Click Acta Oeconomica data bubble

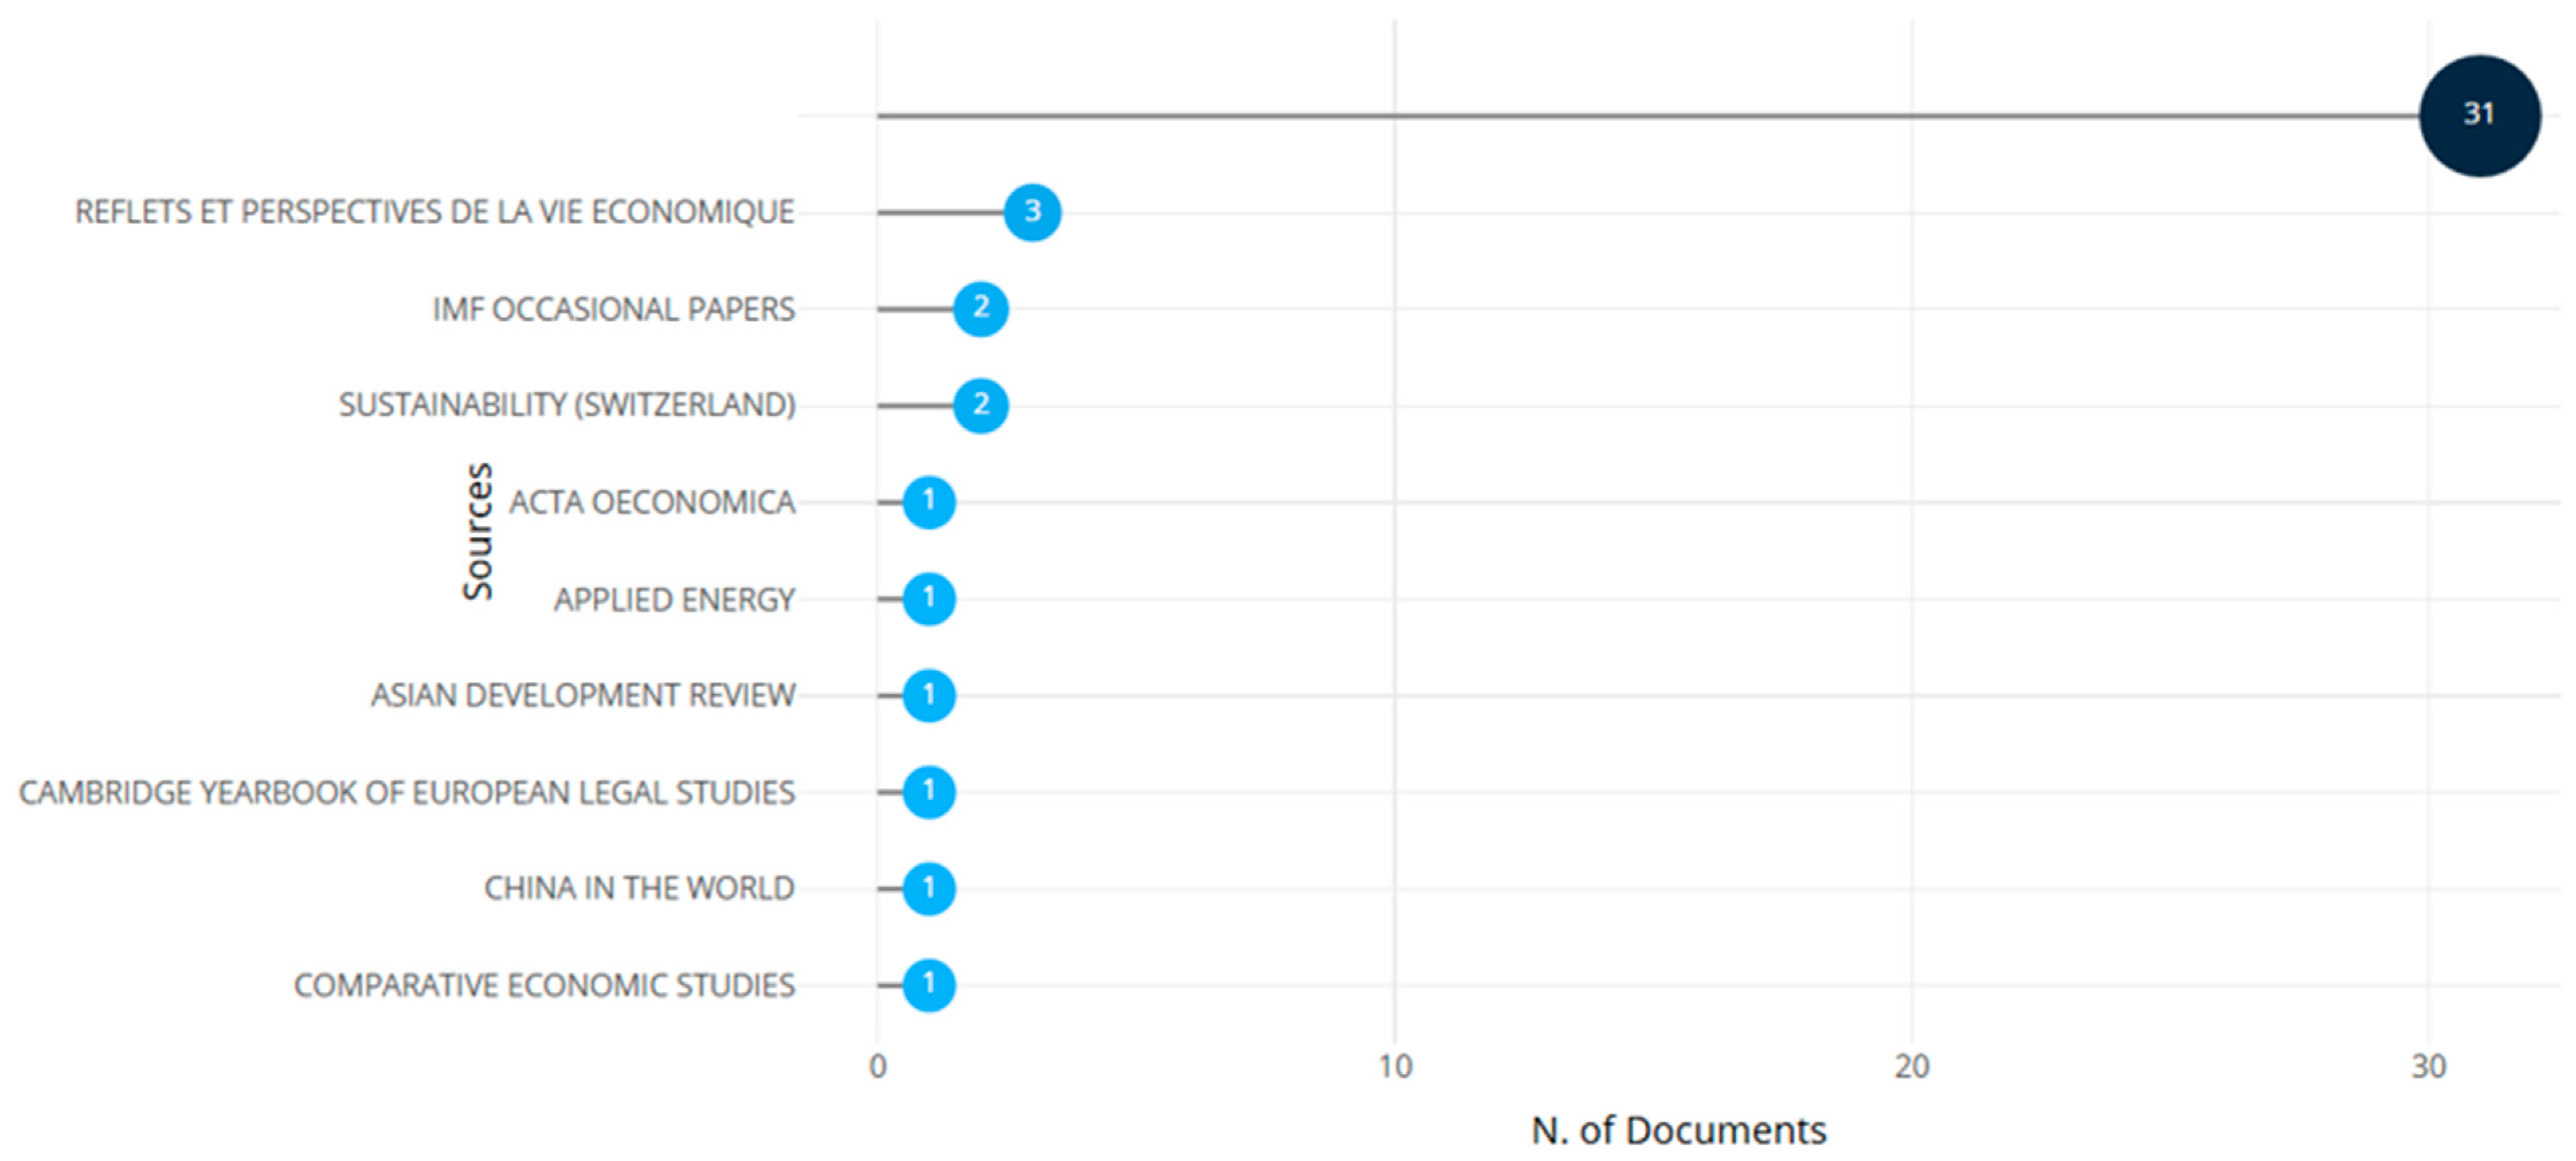[928, 501]
